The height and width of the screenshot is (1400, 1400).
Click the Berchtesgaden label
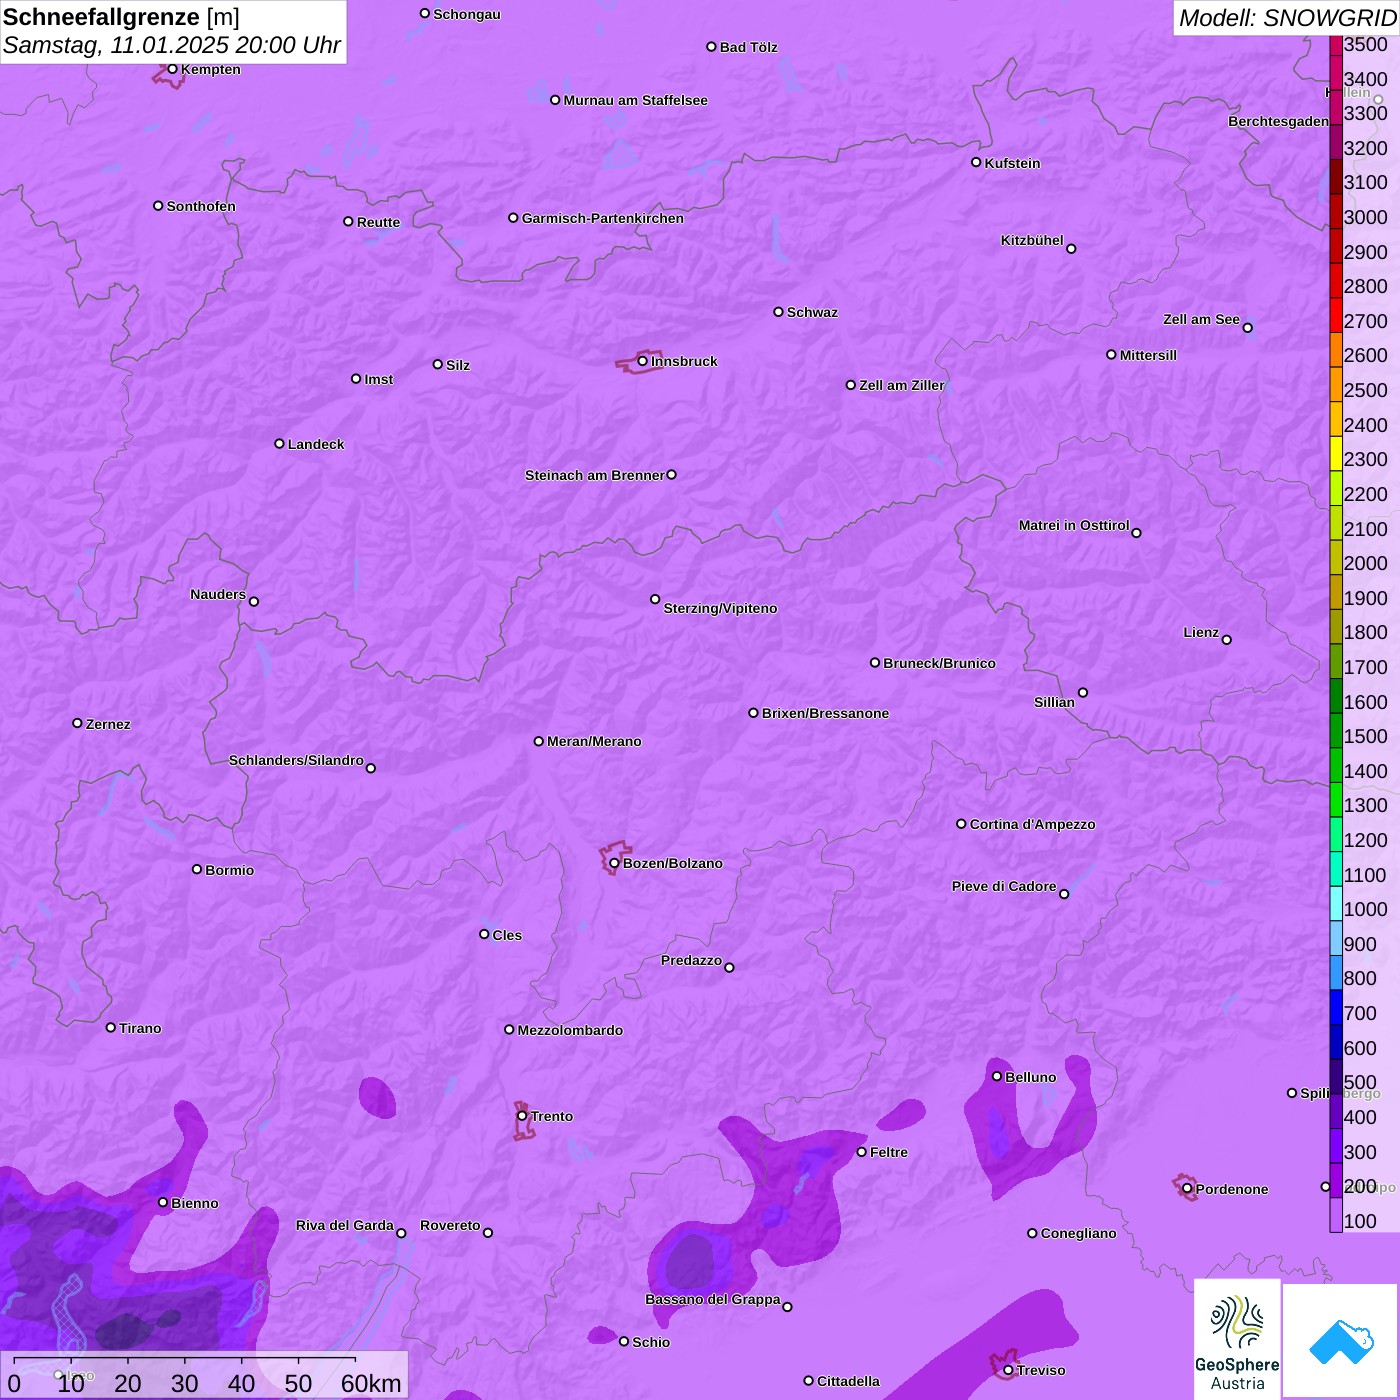click(1278, 121)
